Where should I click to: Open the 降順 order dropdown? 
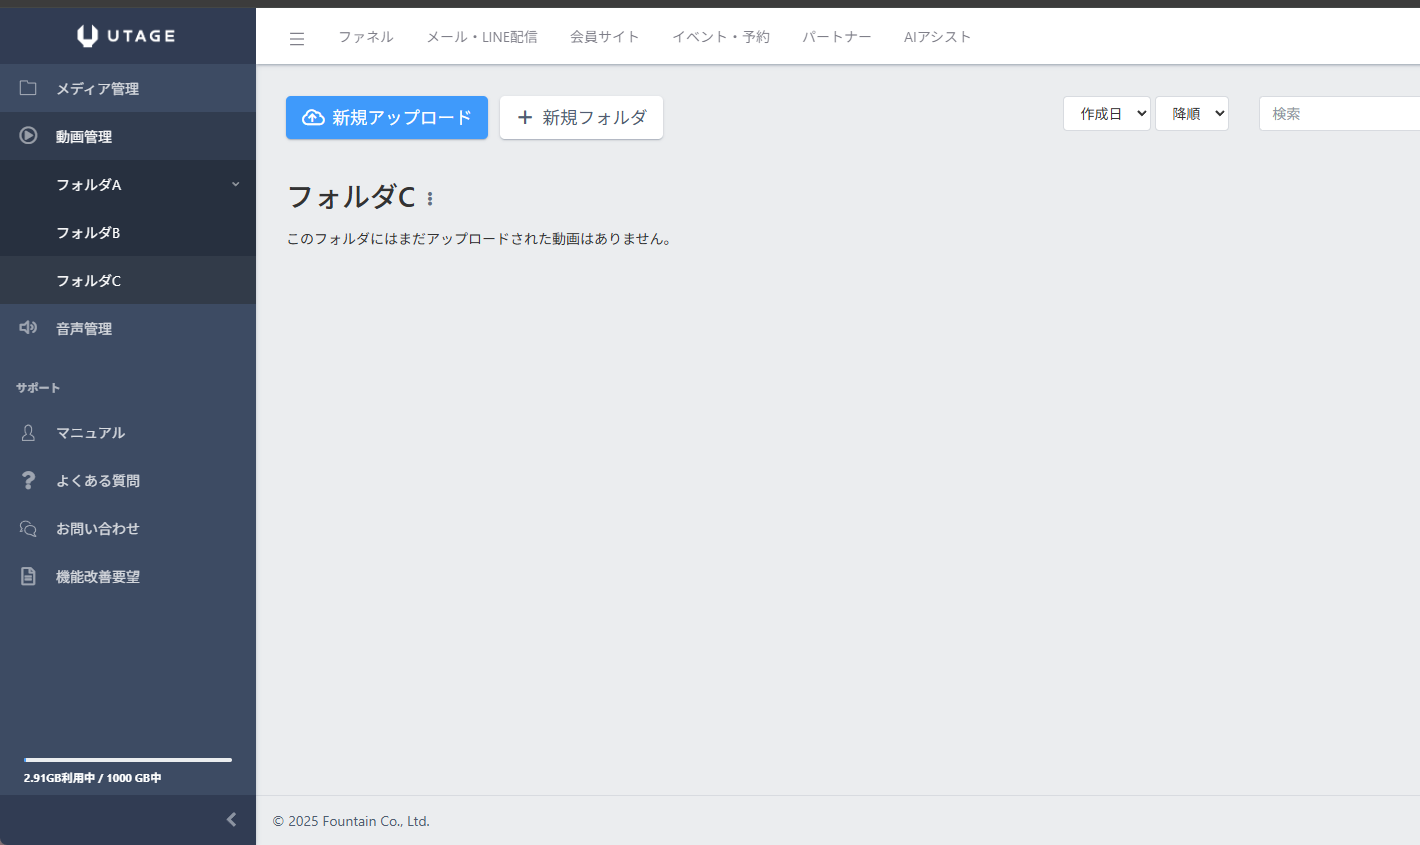pyautogui.click(x=1191, y=114)
